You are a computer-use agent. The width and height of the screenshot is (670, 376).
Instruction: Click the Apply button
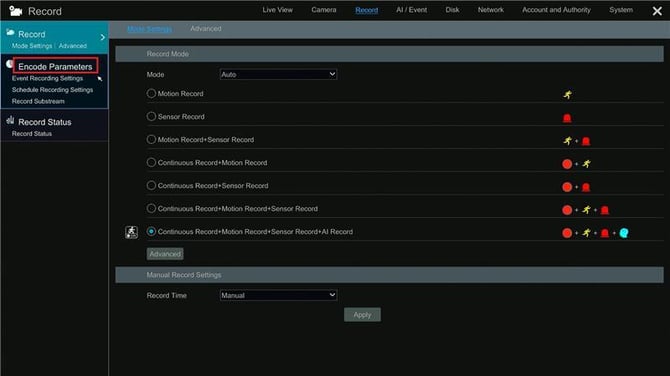[x=362, y=315]
